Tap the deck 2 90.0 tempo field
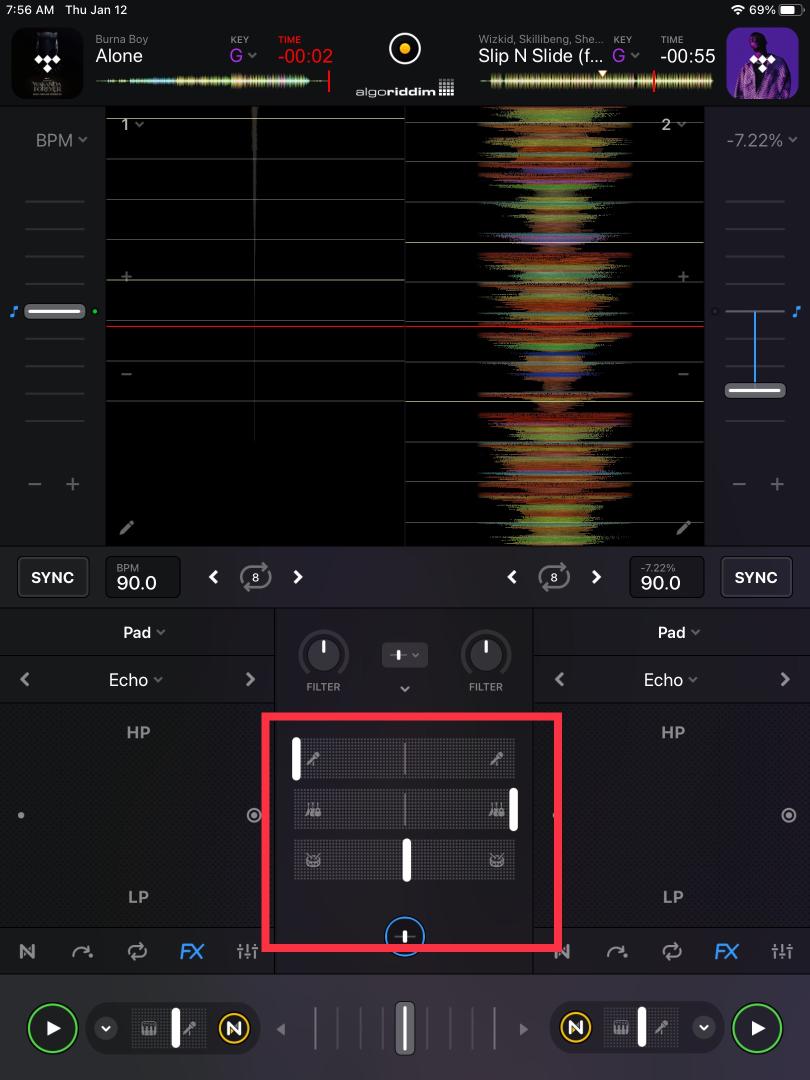This screenshot has height=1080, width=810. click(x=667, y=577)
